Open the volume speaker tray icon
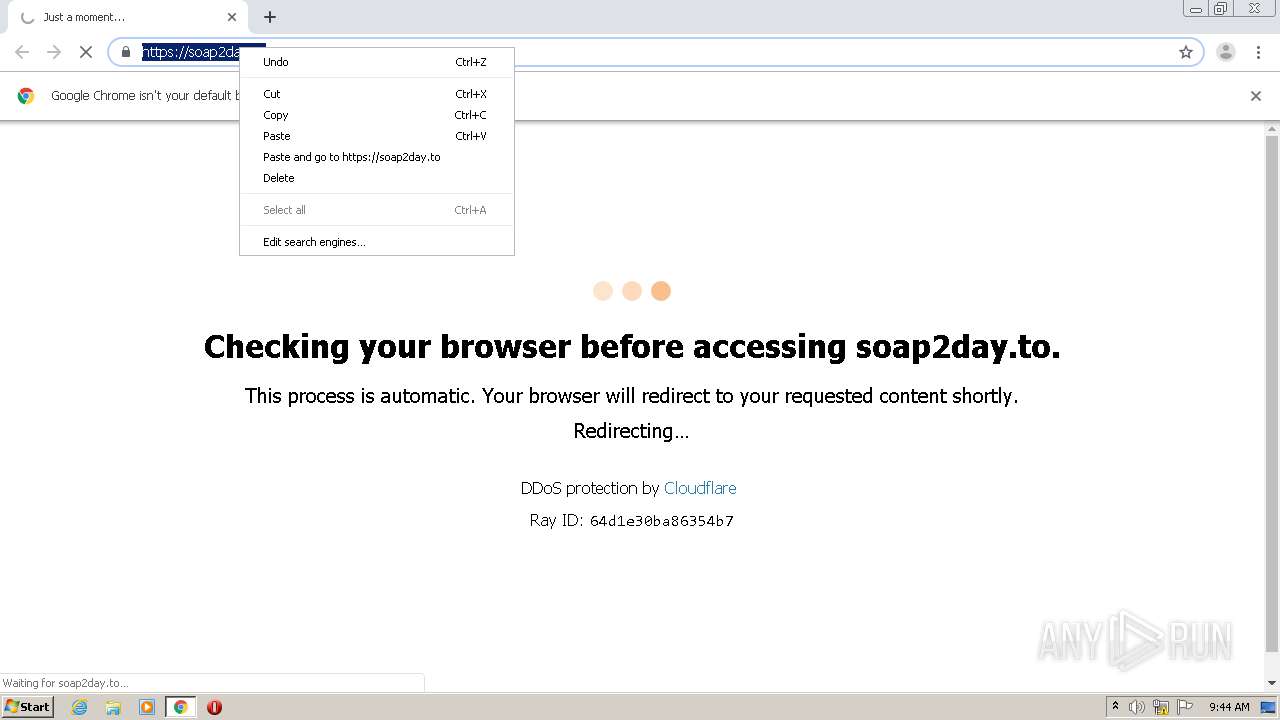Image resolution: width=1280 pixels, height=720 pixels. pos(1137,707)
